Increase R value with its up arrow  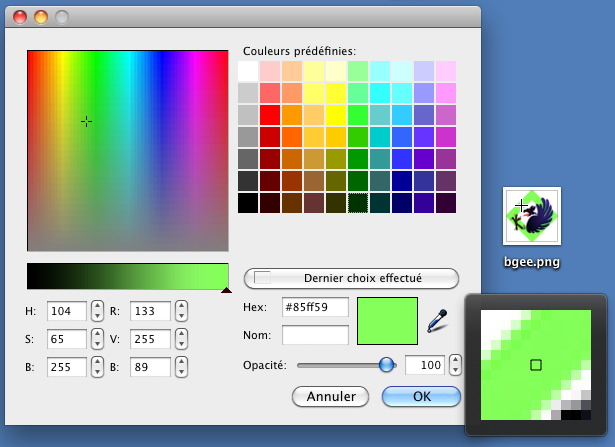[x=181, y=306]
